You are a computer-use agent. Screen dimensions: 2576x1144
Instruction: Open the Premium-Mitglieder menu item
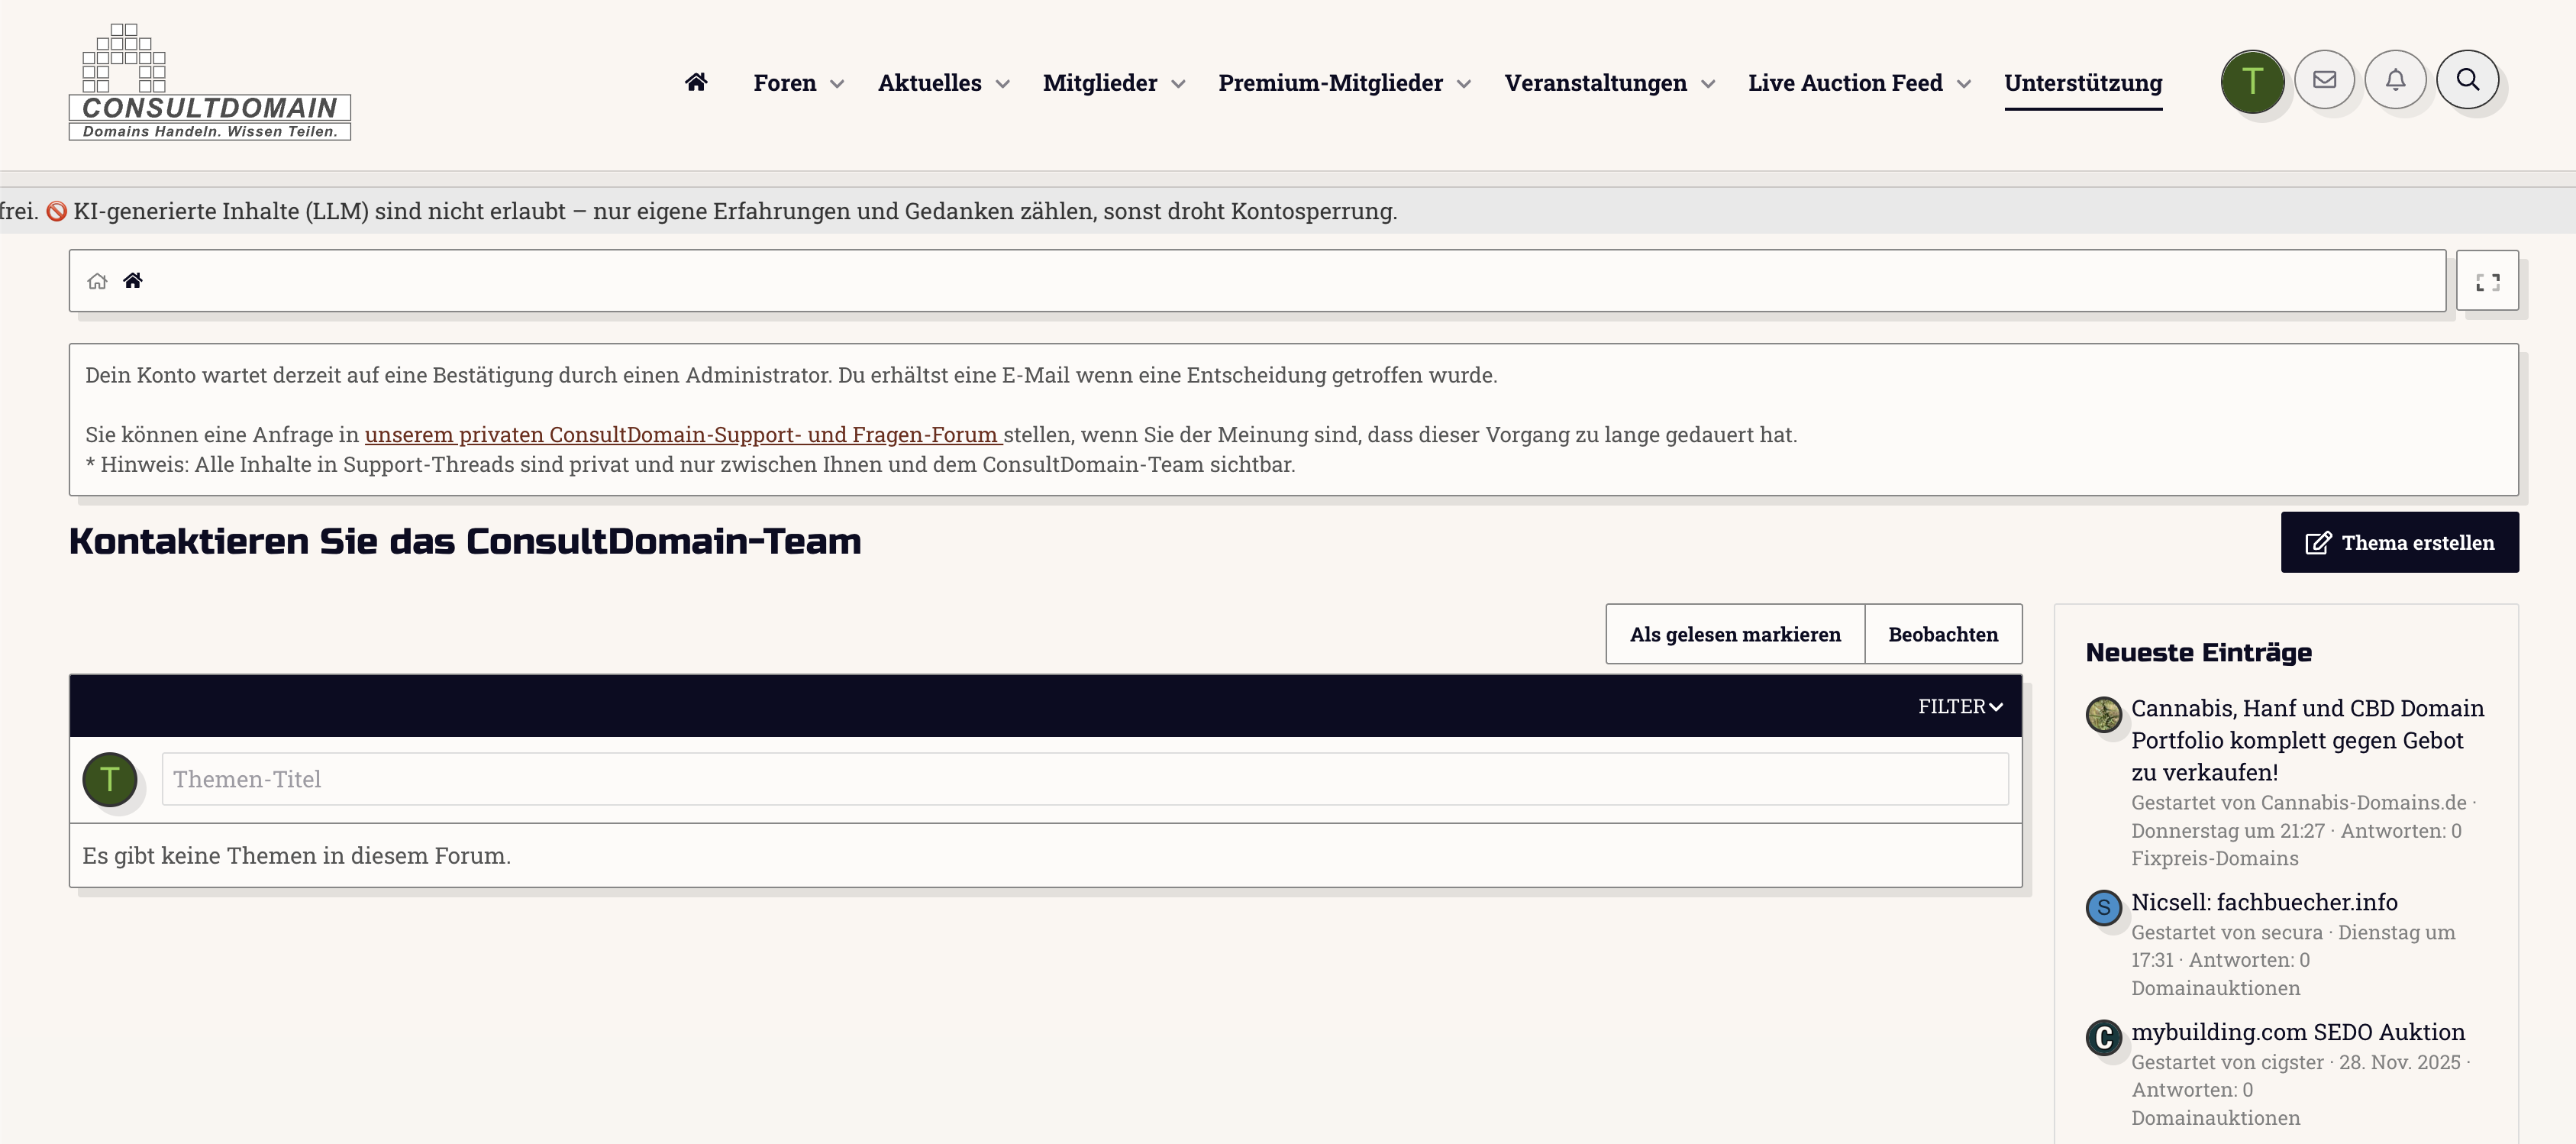pyautogui.click(x=1330, y=83)
